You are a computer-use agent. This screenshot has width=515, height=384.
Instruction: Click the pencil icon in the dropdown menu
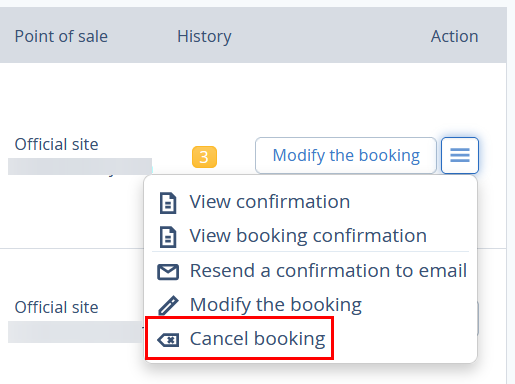[x=168, y=305]
